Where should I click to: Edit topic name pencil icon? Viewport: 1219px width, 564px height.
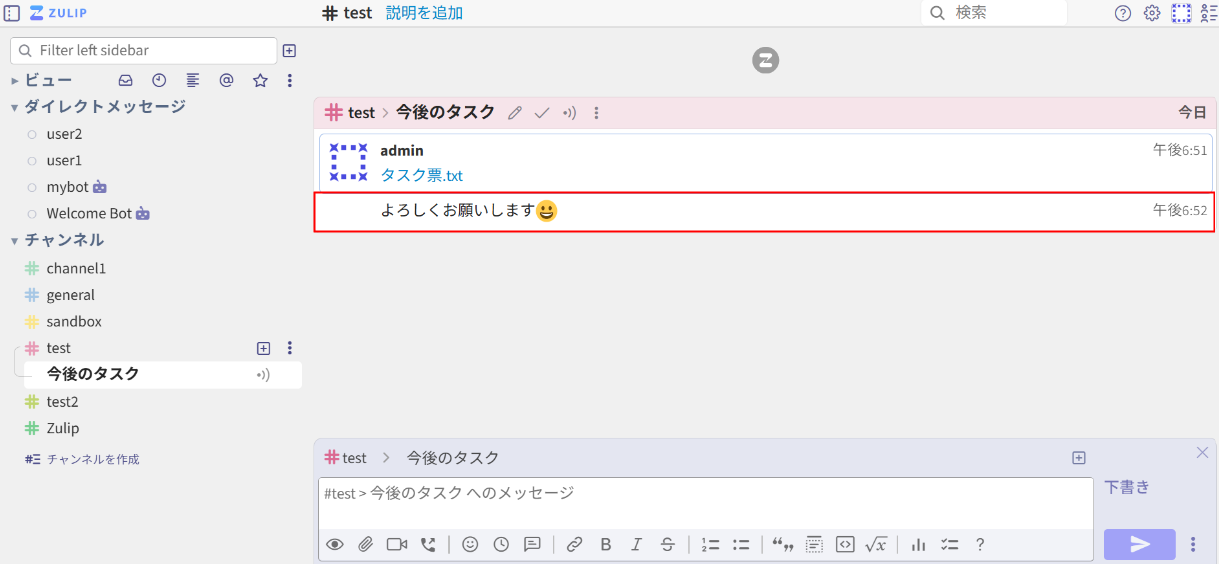[515, 113]
